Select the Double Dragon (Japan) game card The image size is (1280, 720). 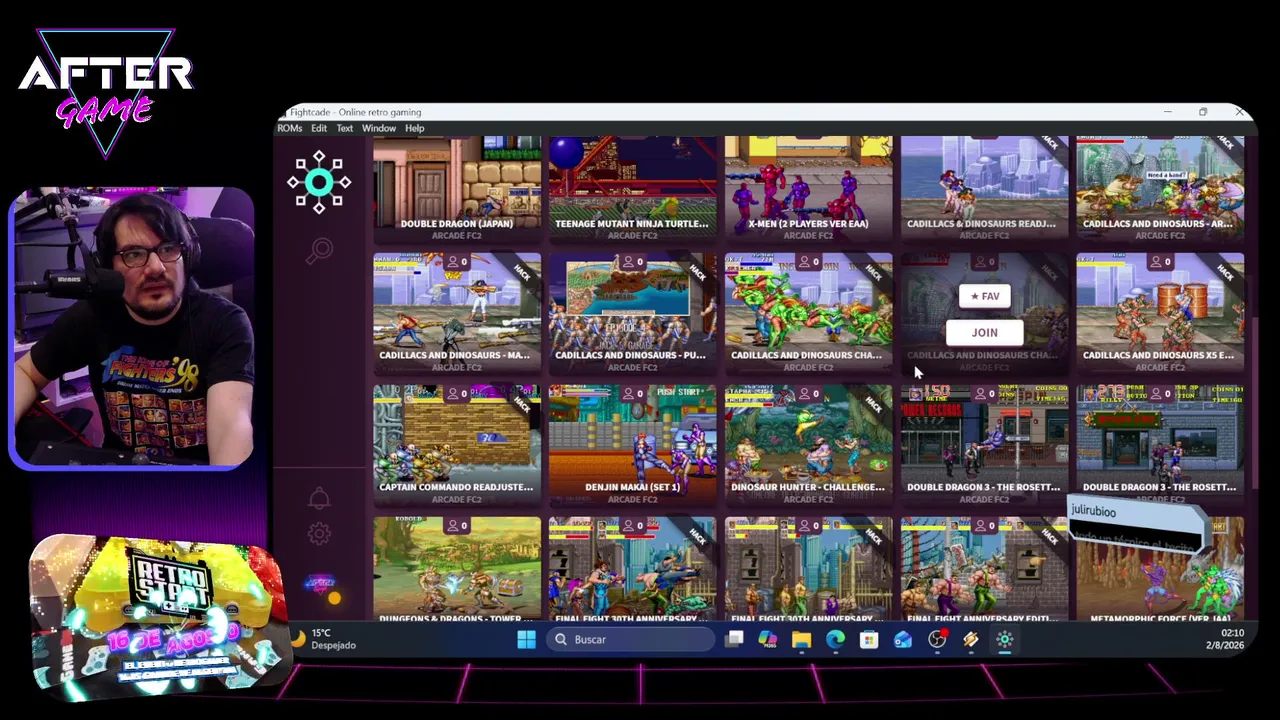tap(457, 188)
